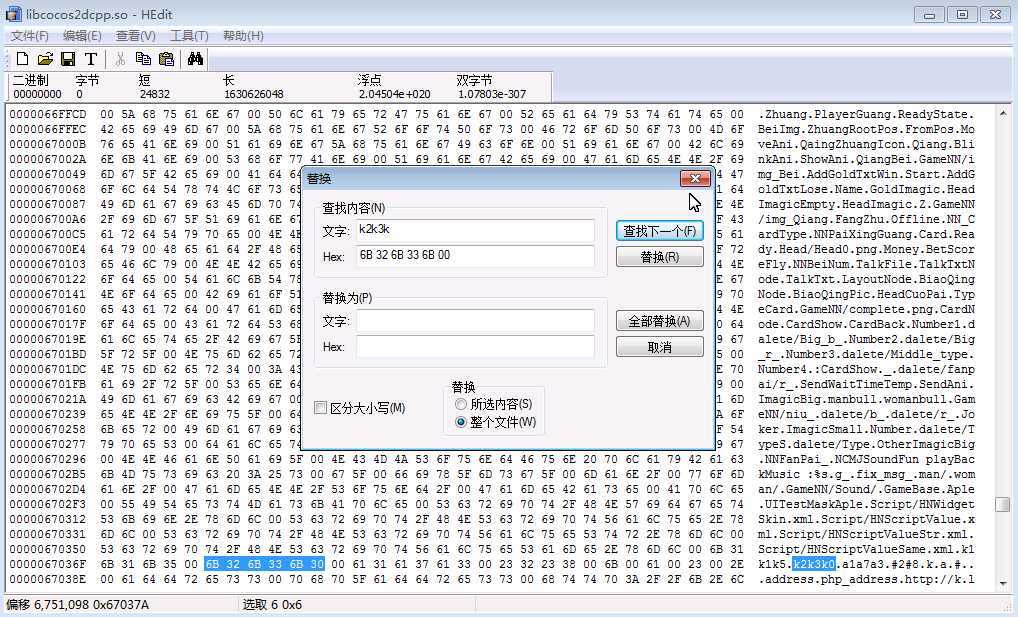Click the highlighted hex bytes 6B 32 6B 33 6B 30
This screenshot has height=617, width=1018.
pyautogui.click(x=264, y=564)
